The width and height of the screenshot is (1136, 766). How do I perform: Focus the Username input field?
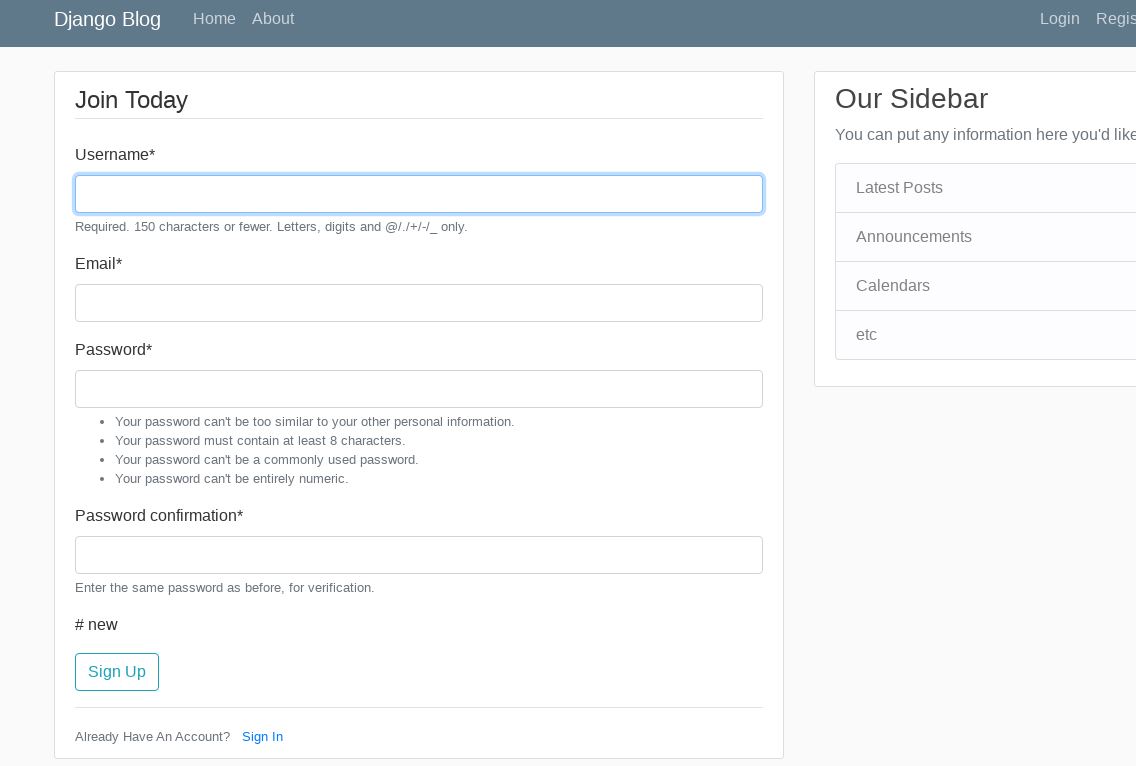pos(419,194)
